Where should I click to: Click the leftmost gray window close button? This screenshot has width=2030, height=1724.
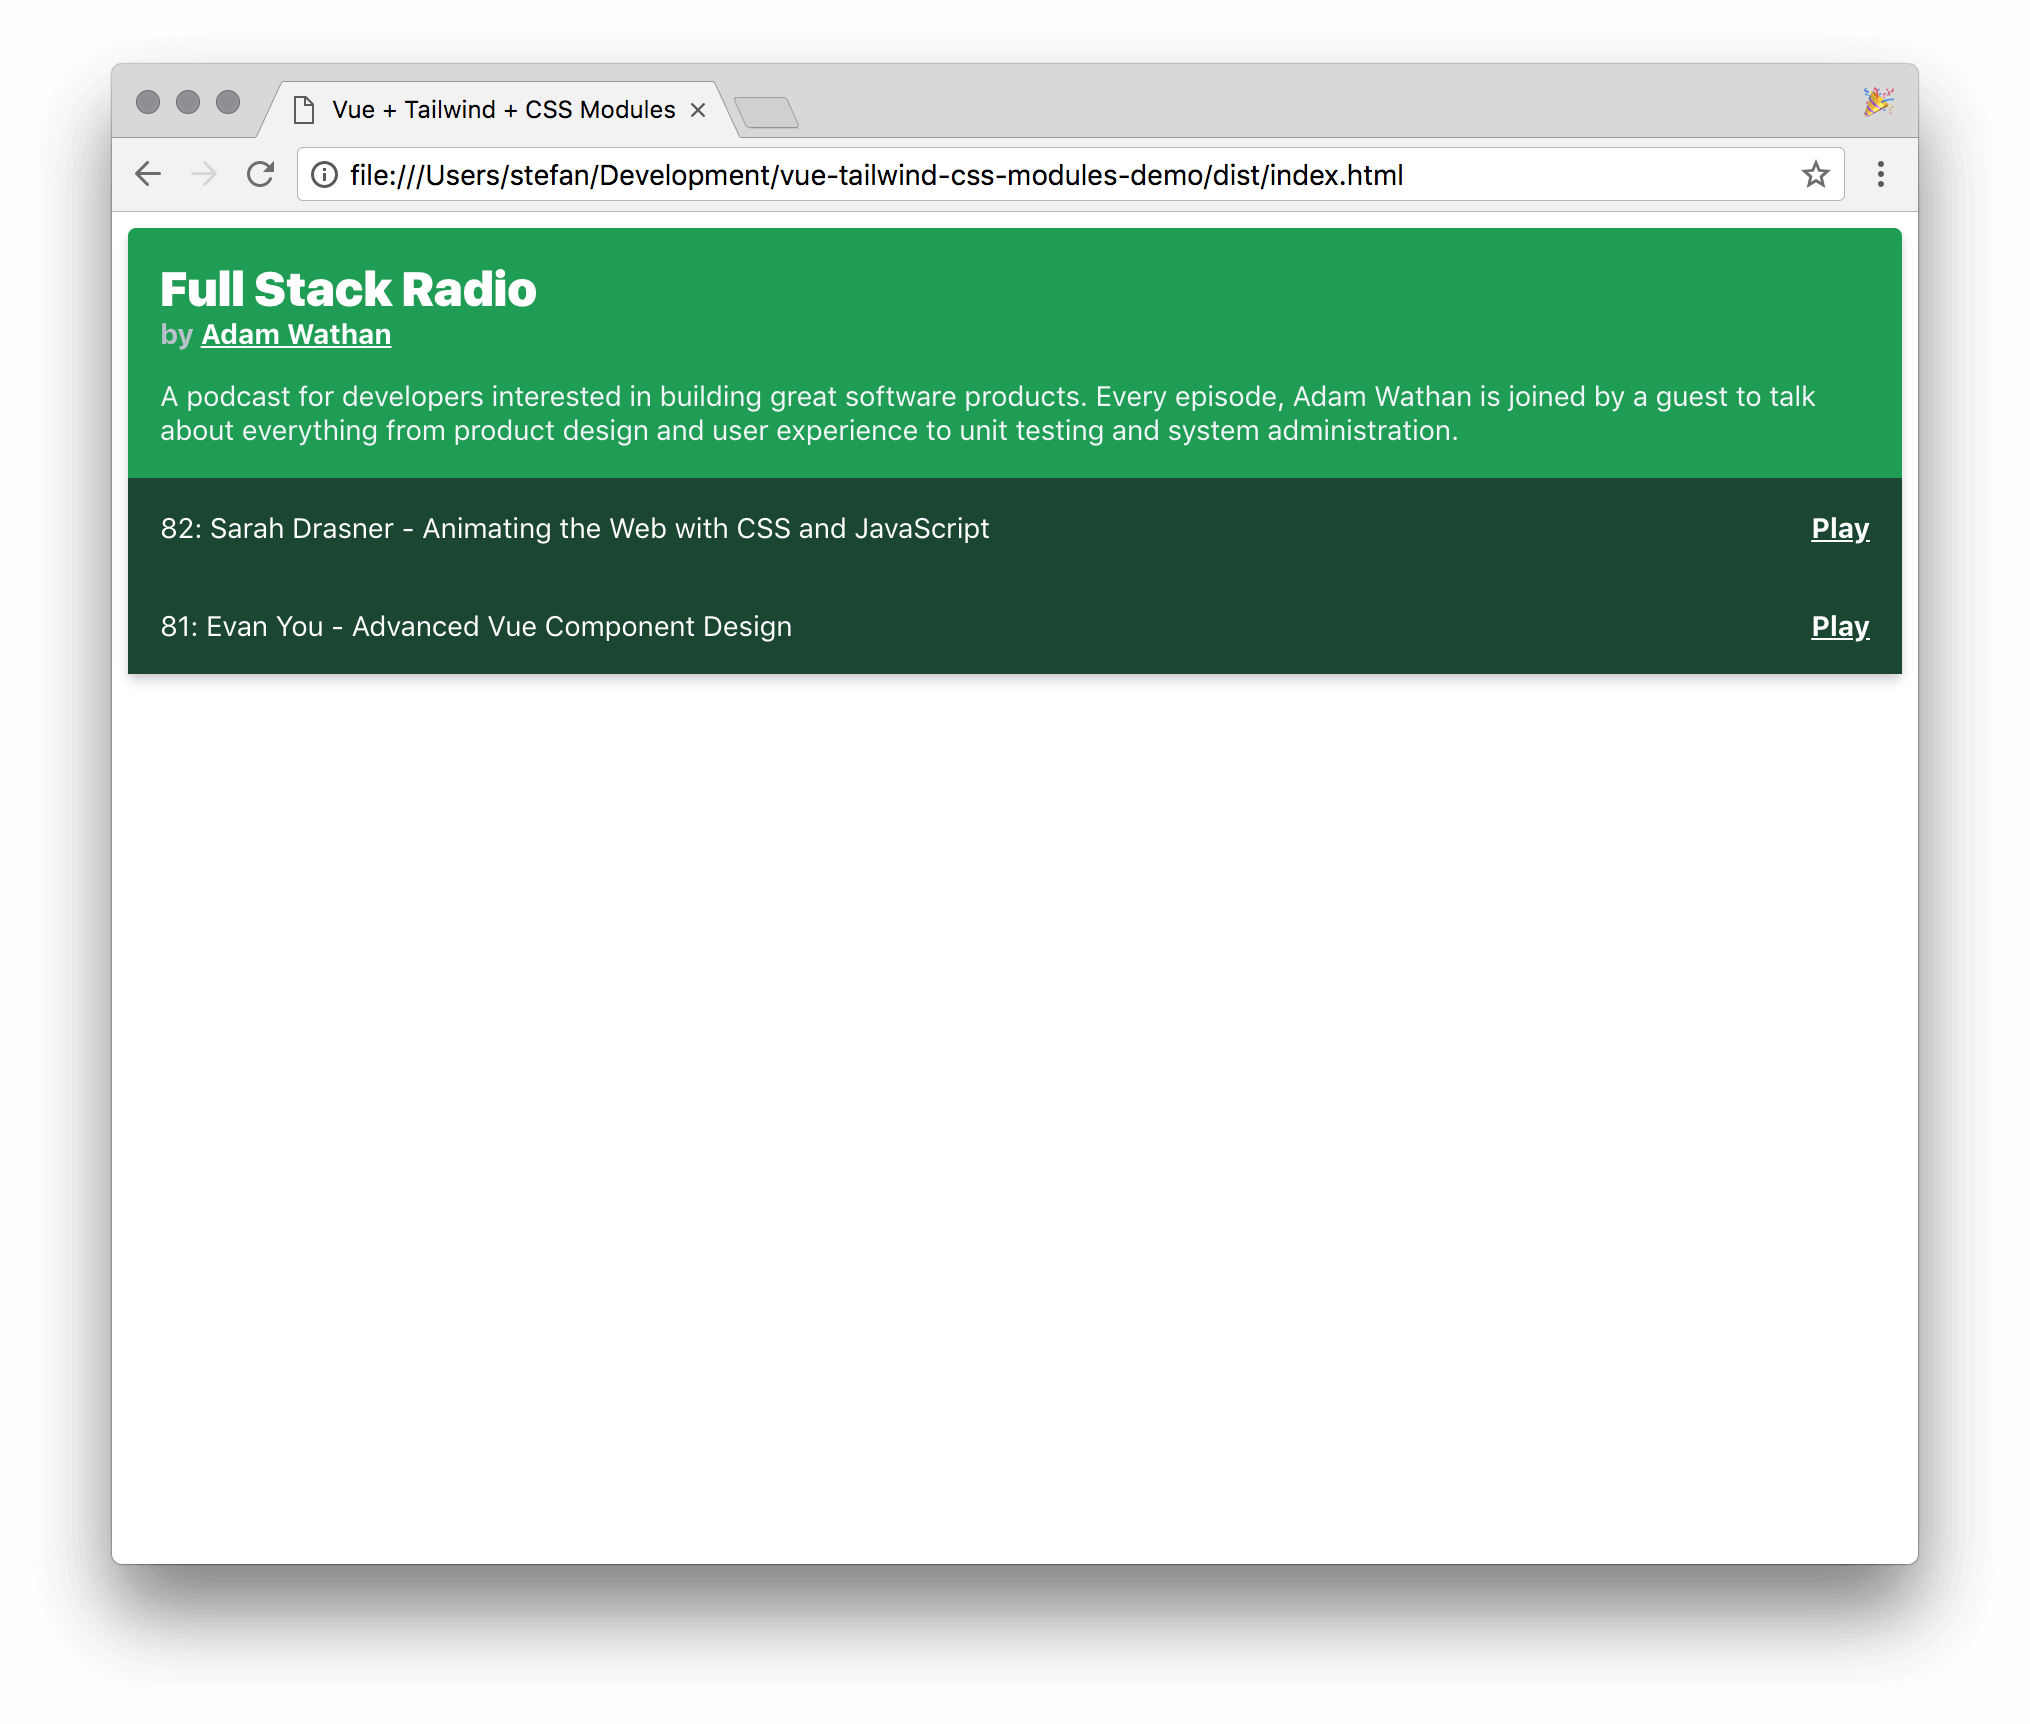148,102
